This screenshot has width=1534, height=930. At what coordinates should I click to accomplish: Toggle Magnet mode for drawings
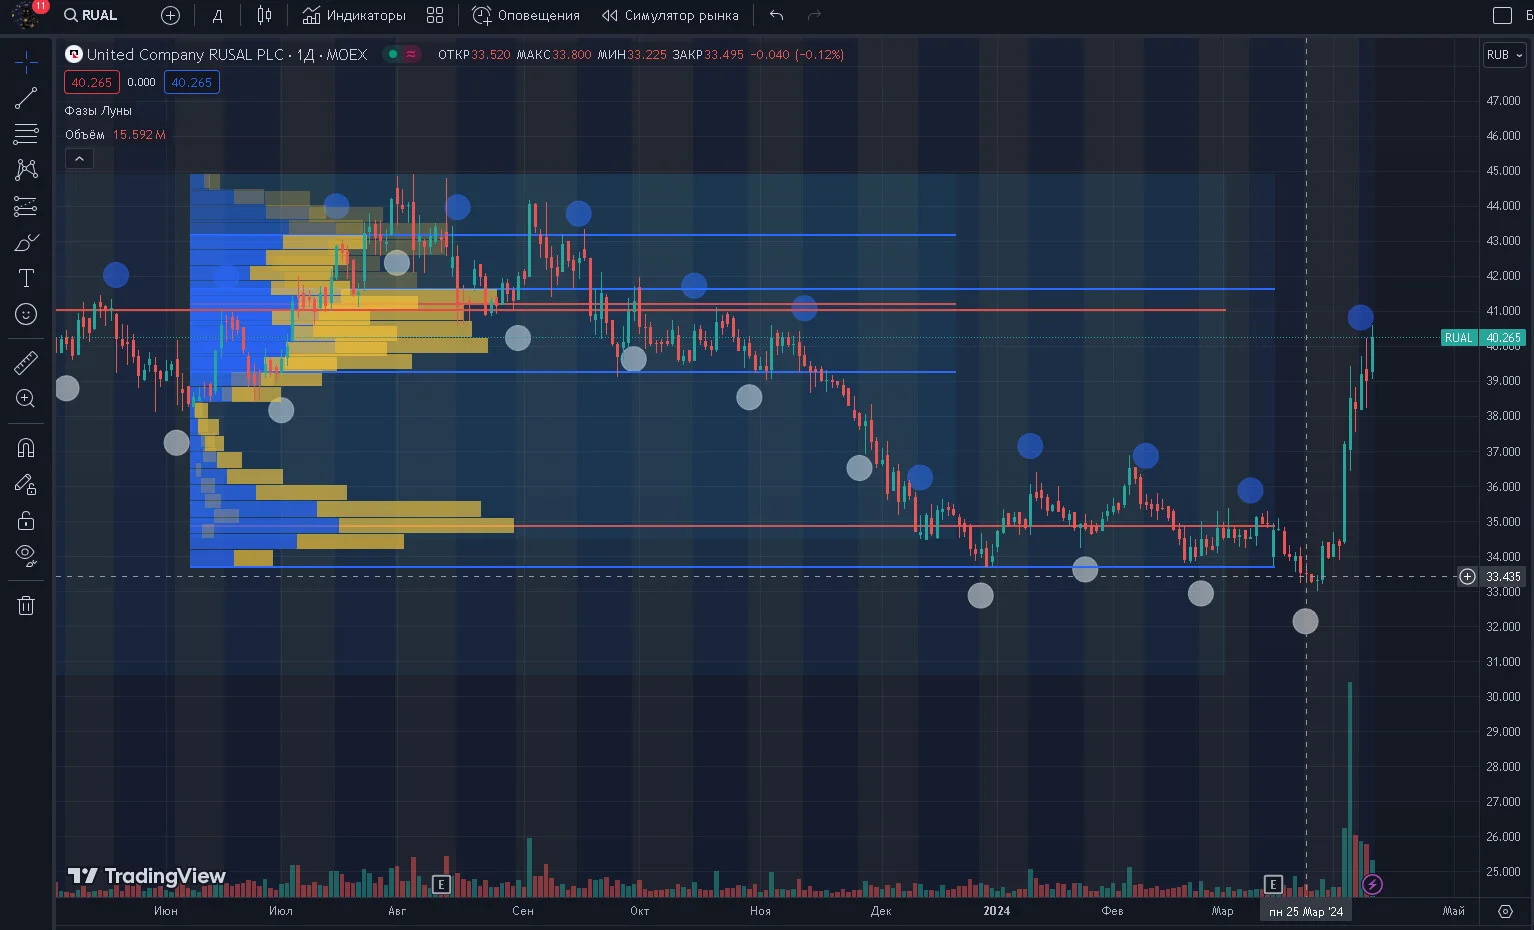pyautogui.click(x=26, y=448)
